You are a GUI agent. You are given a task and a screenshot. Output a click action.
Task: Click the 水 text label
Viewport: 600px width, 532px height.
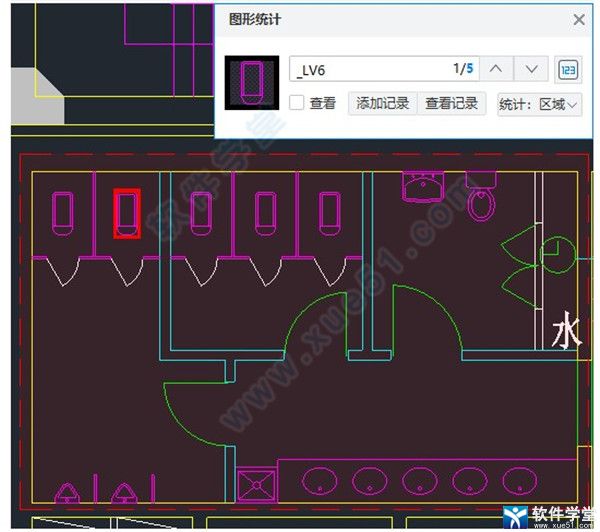(x=566, y=332)
